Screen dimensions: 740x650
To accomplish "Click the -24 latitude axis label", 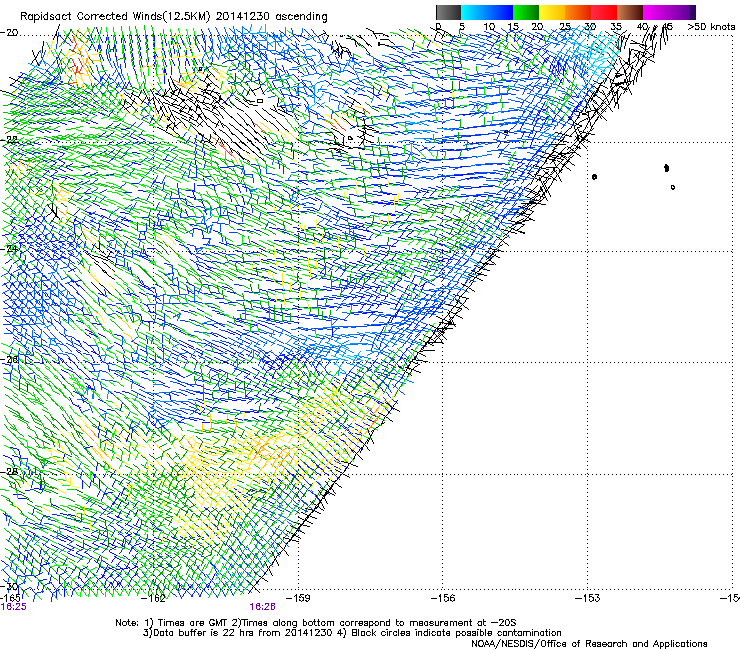I will click(x=10, y=249).
